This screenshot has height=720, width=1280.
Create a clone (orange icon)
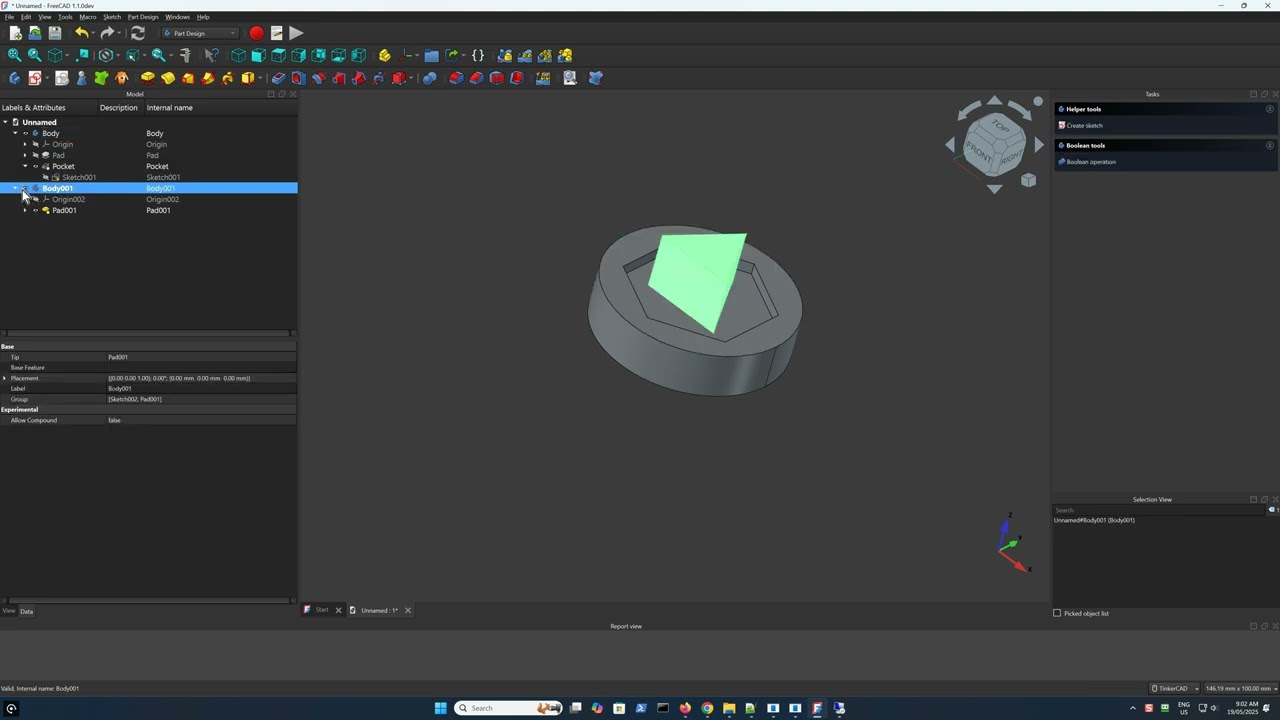[x=122, y=78]
